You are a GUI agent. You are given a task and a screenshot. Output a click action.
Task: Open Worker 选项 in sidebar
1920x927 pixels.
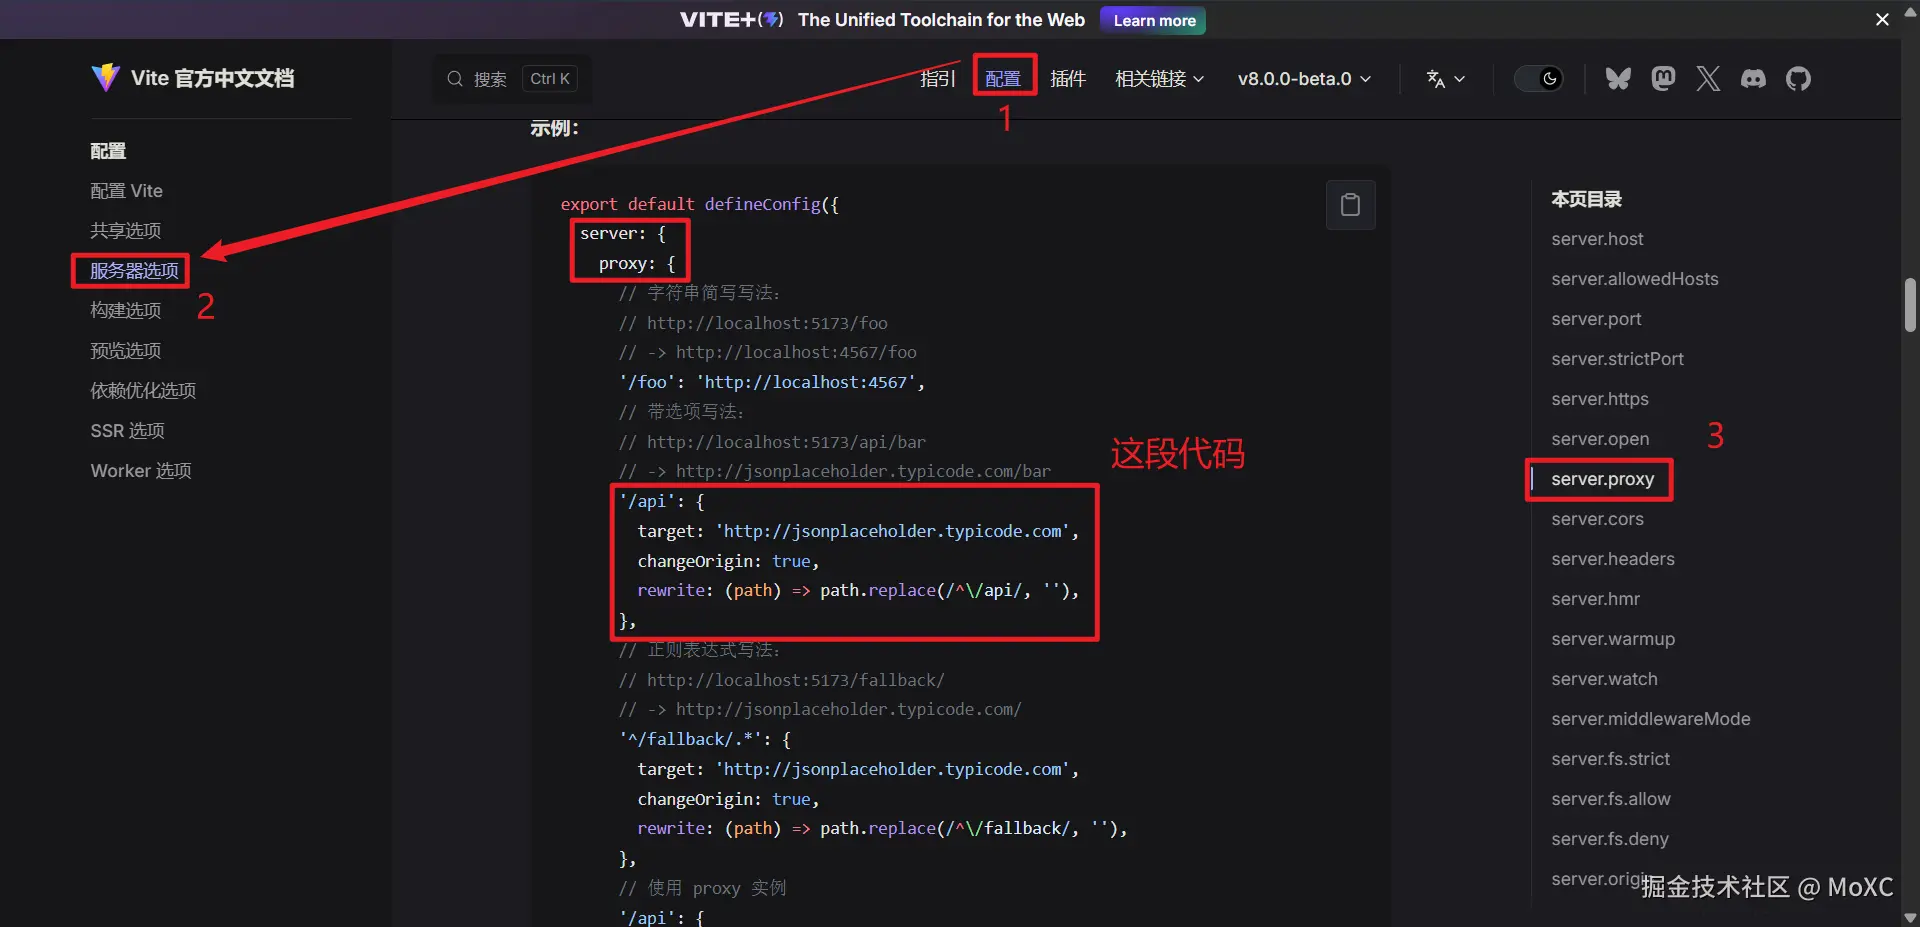point(141,471)
